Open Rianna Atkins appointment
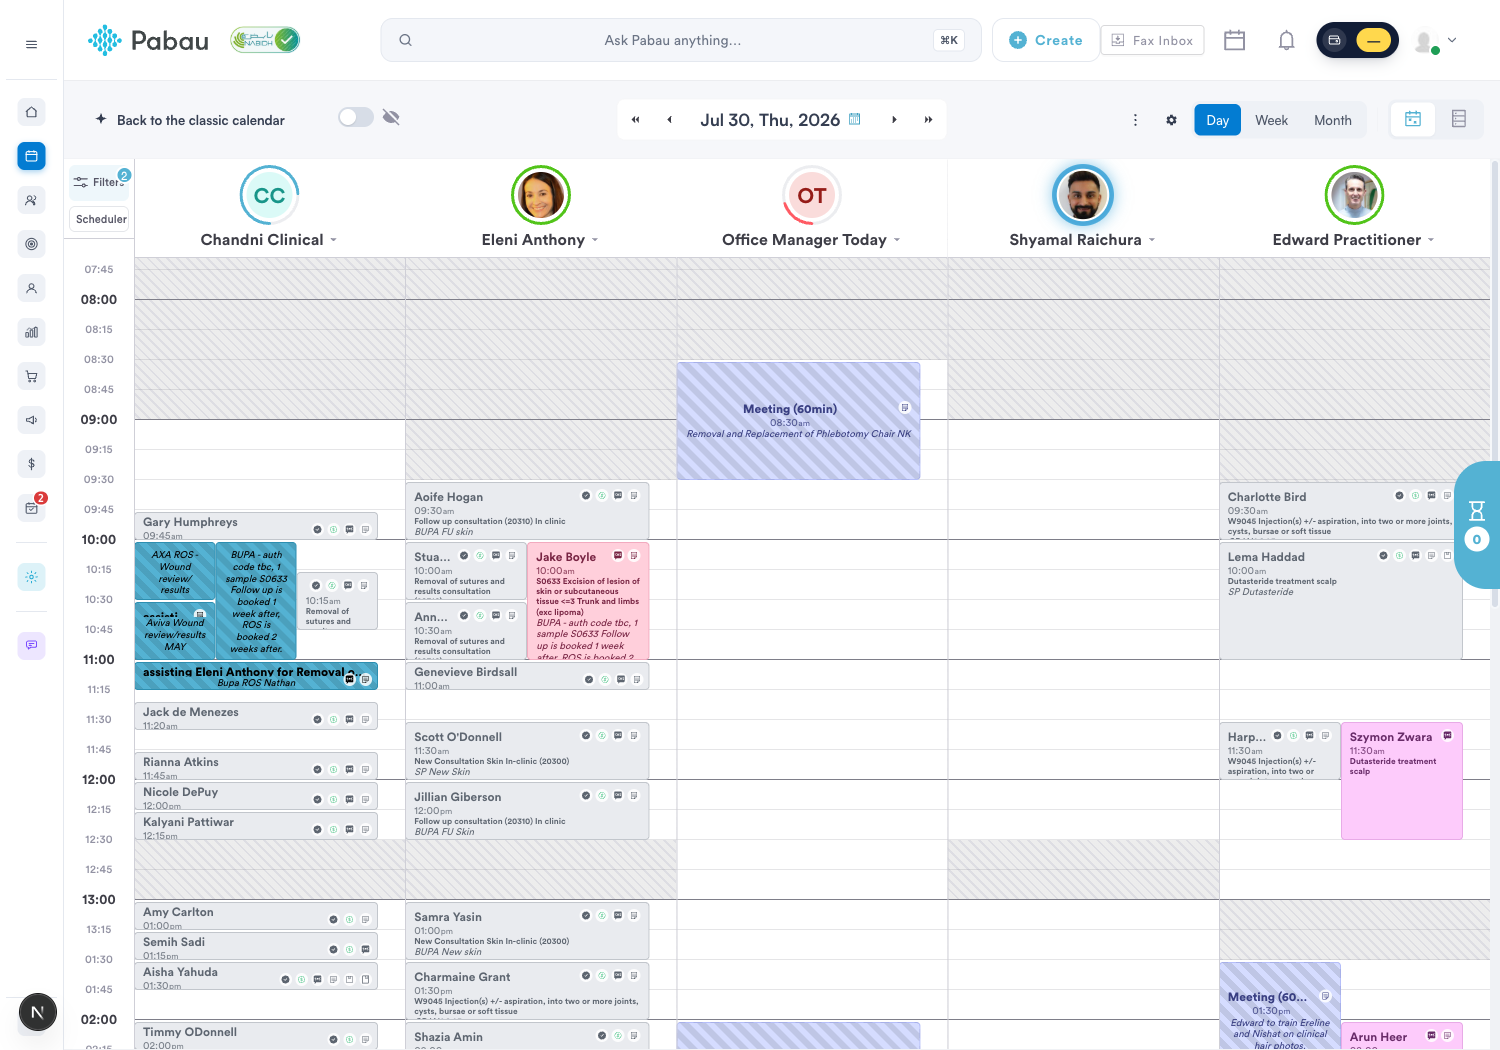Viewport: 1500px width, 1050px height. [256, 766]
